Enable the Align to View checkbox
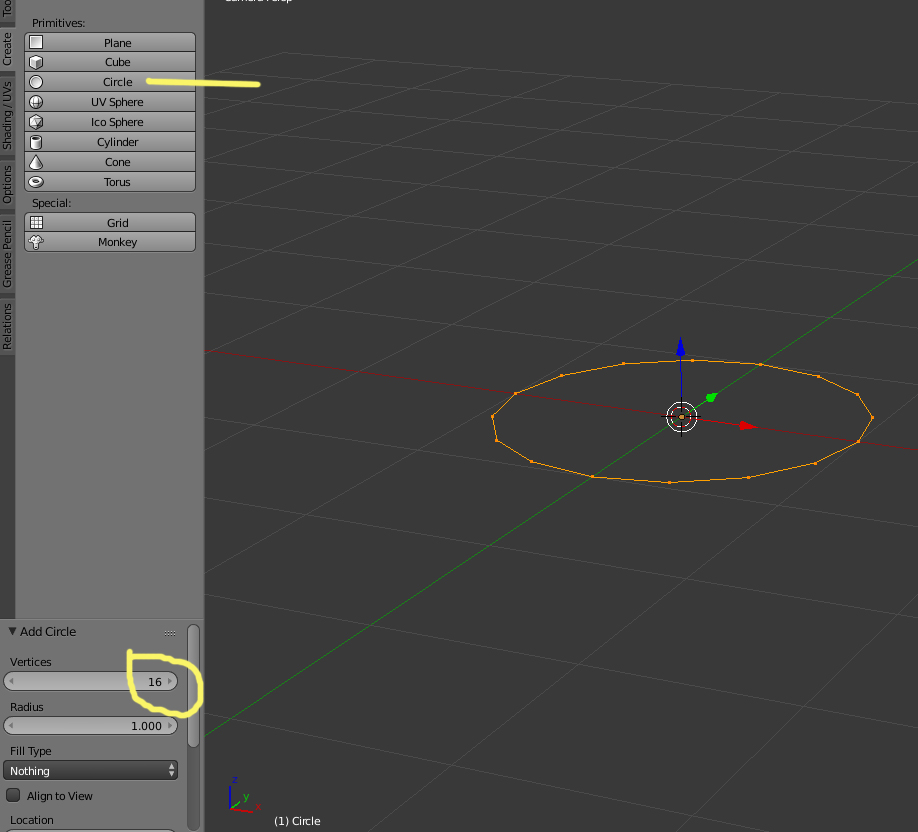This screenshot has height=832, width=918. coord(13,795)
